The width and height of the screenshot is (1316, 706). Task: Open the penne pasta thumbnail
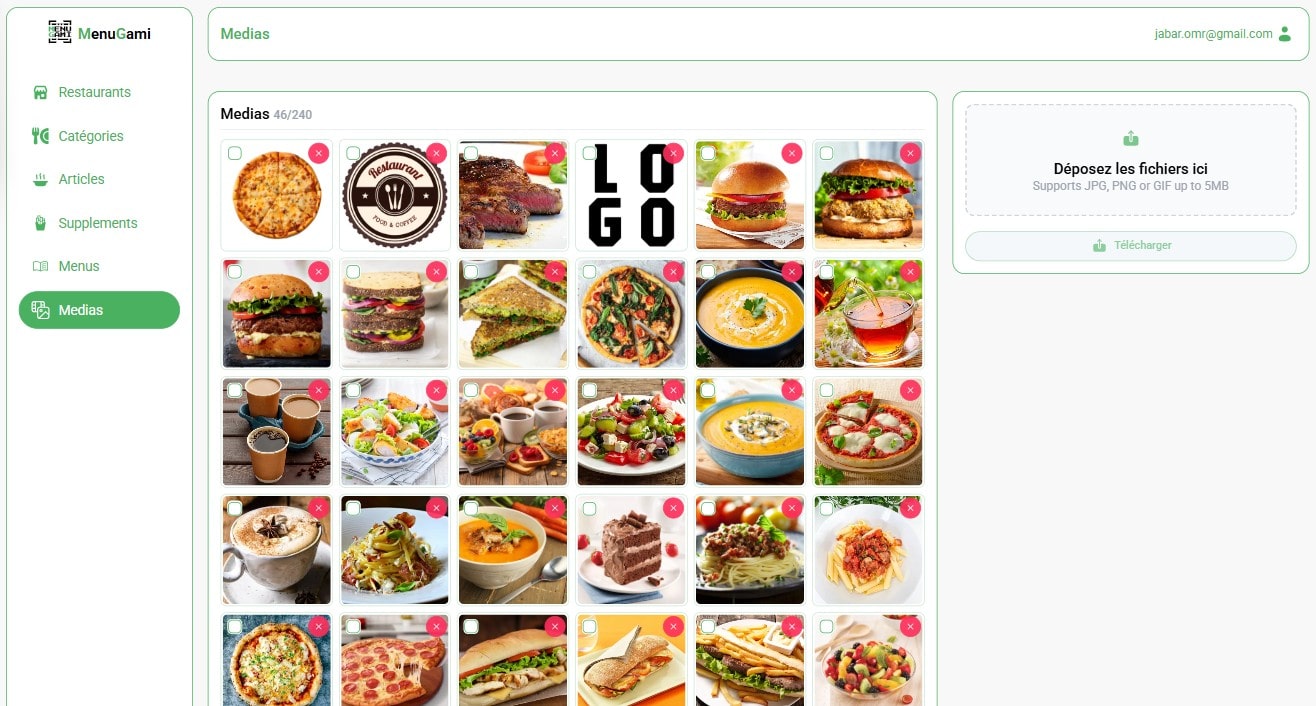click(868, 550)
